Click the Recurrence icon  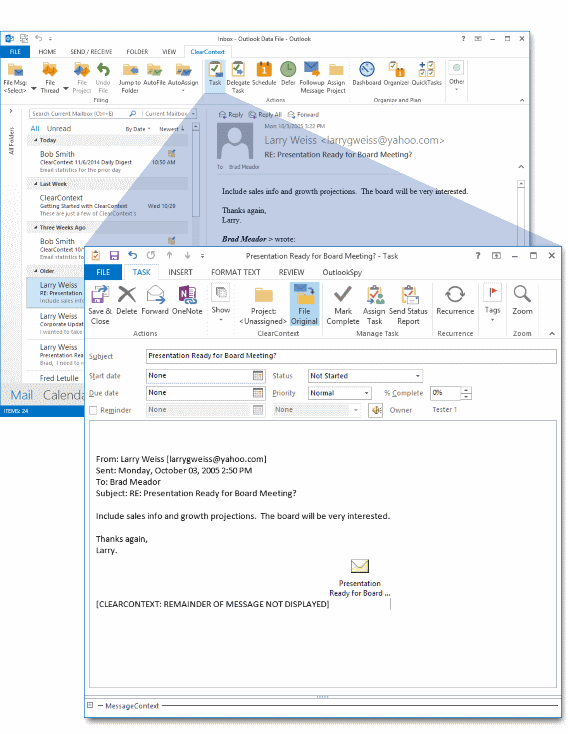coord(455,300)
